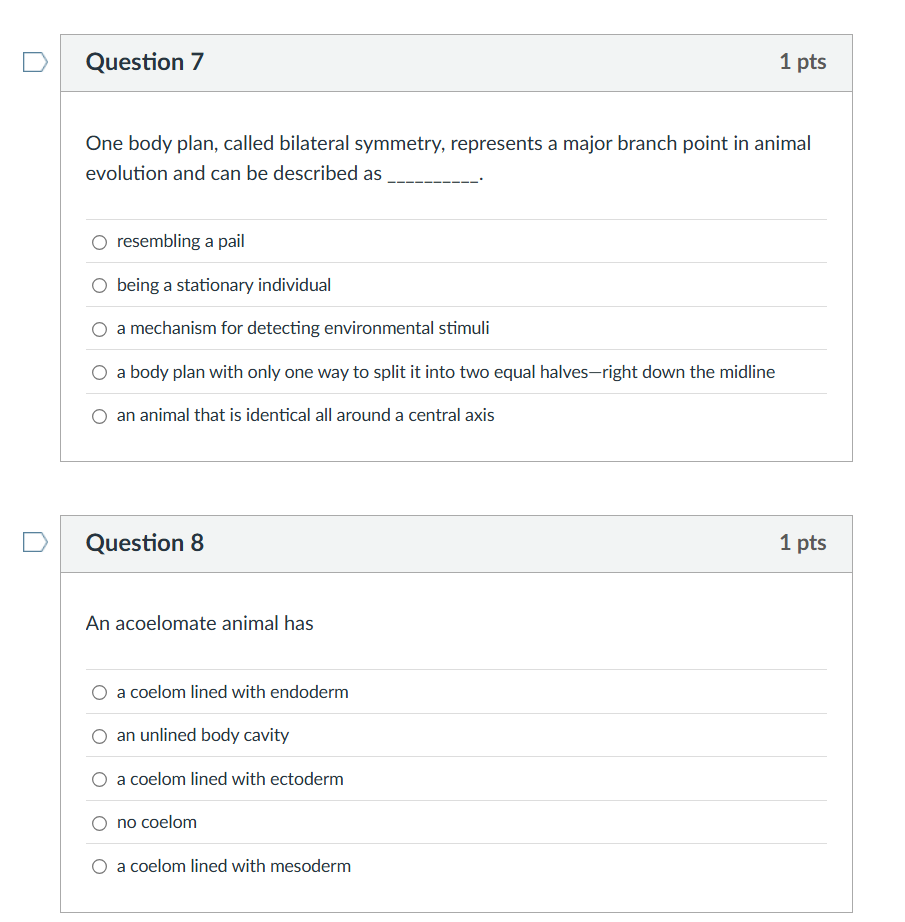
Task: Choose 'being a stationary individual' answer
Action: 99,285
